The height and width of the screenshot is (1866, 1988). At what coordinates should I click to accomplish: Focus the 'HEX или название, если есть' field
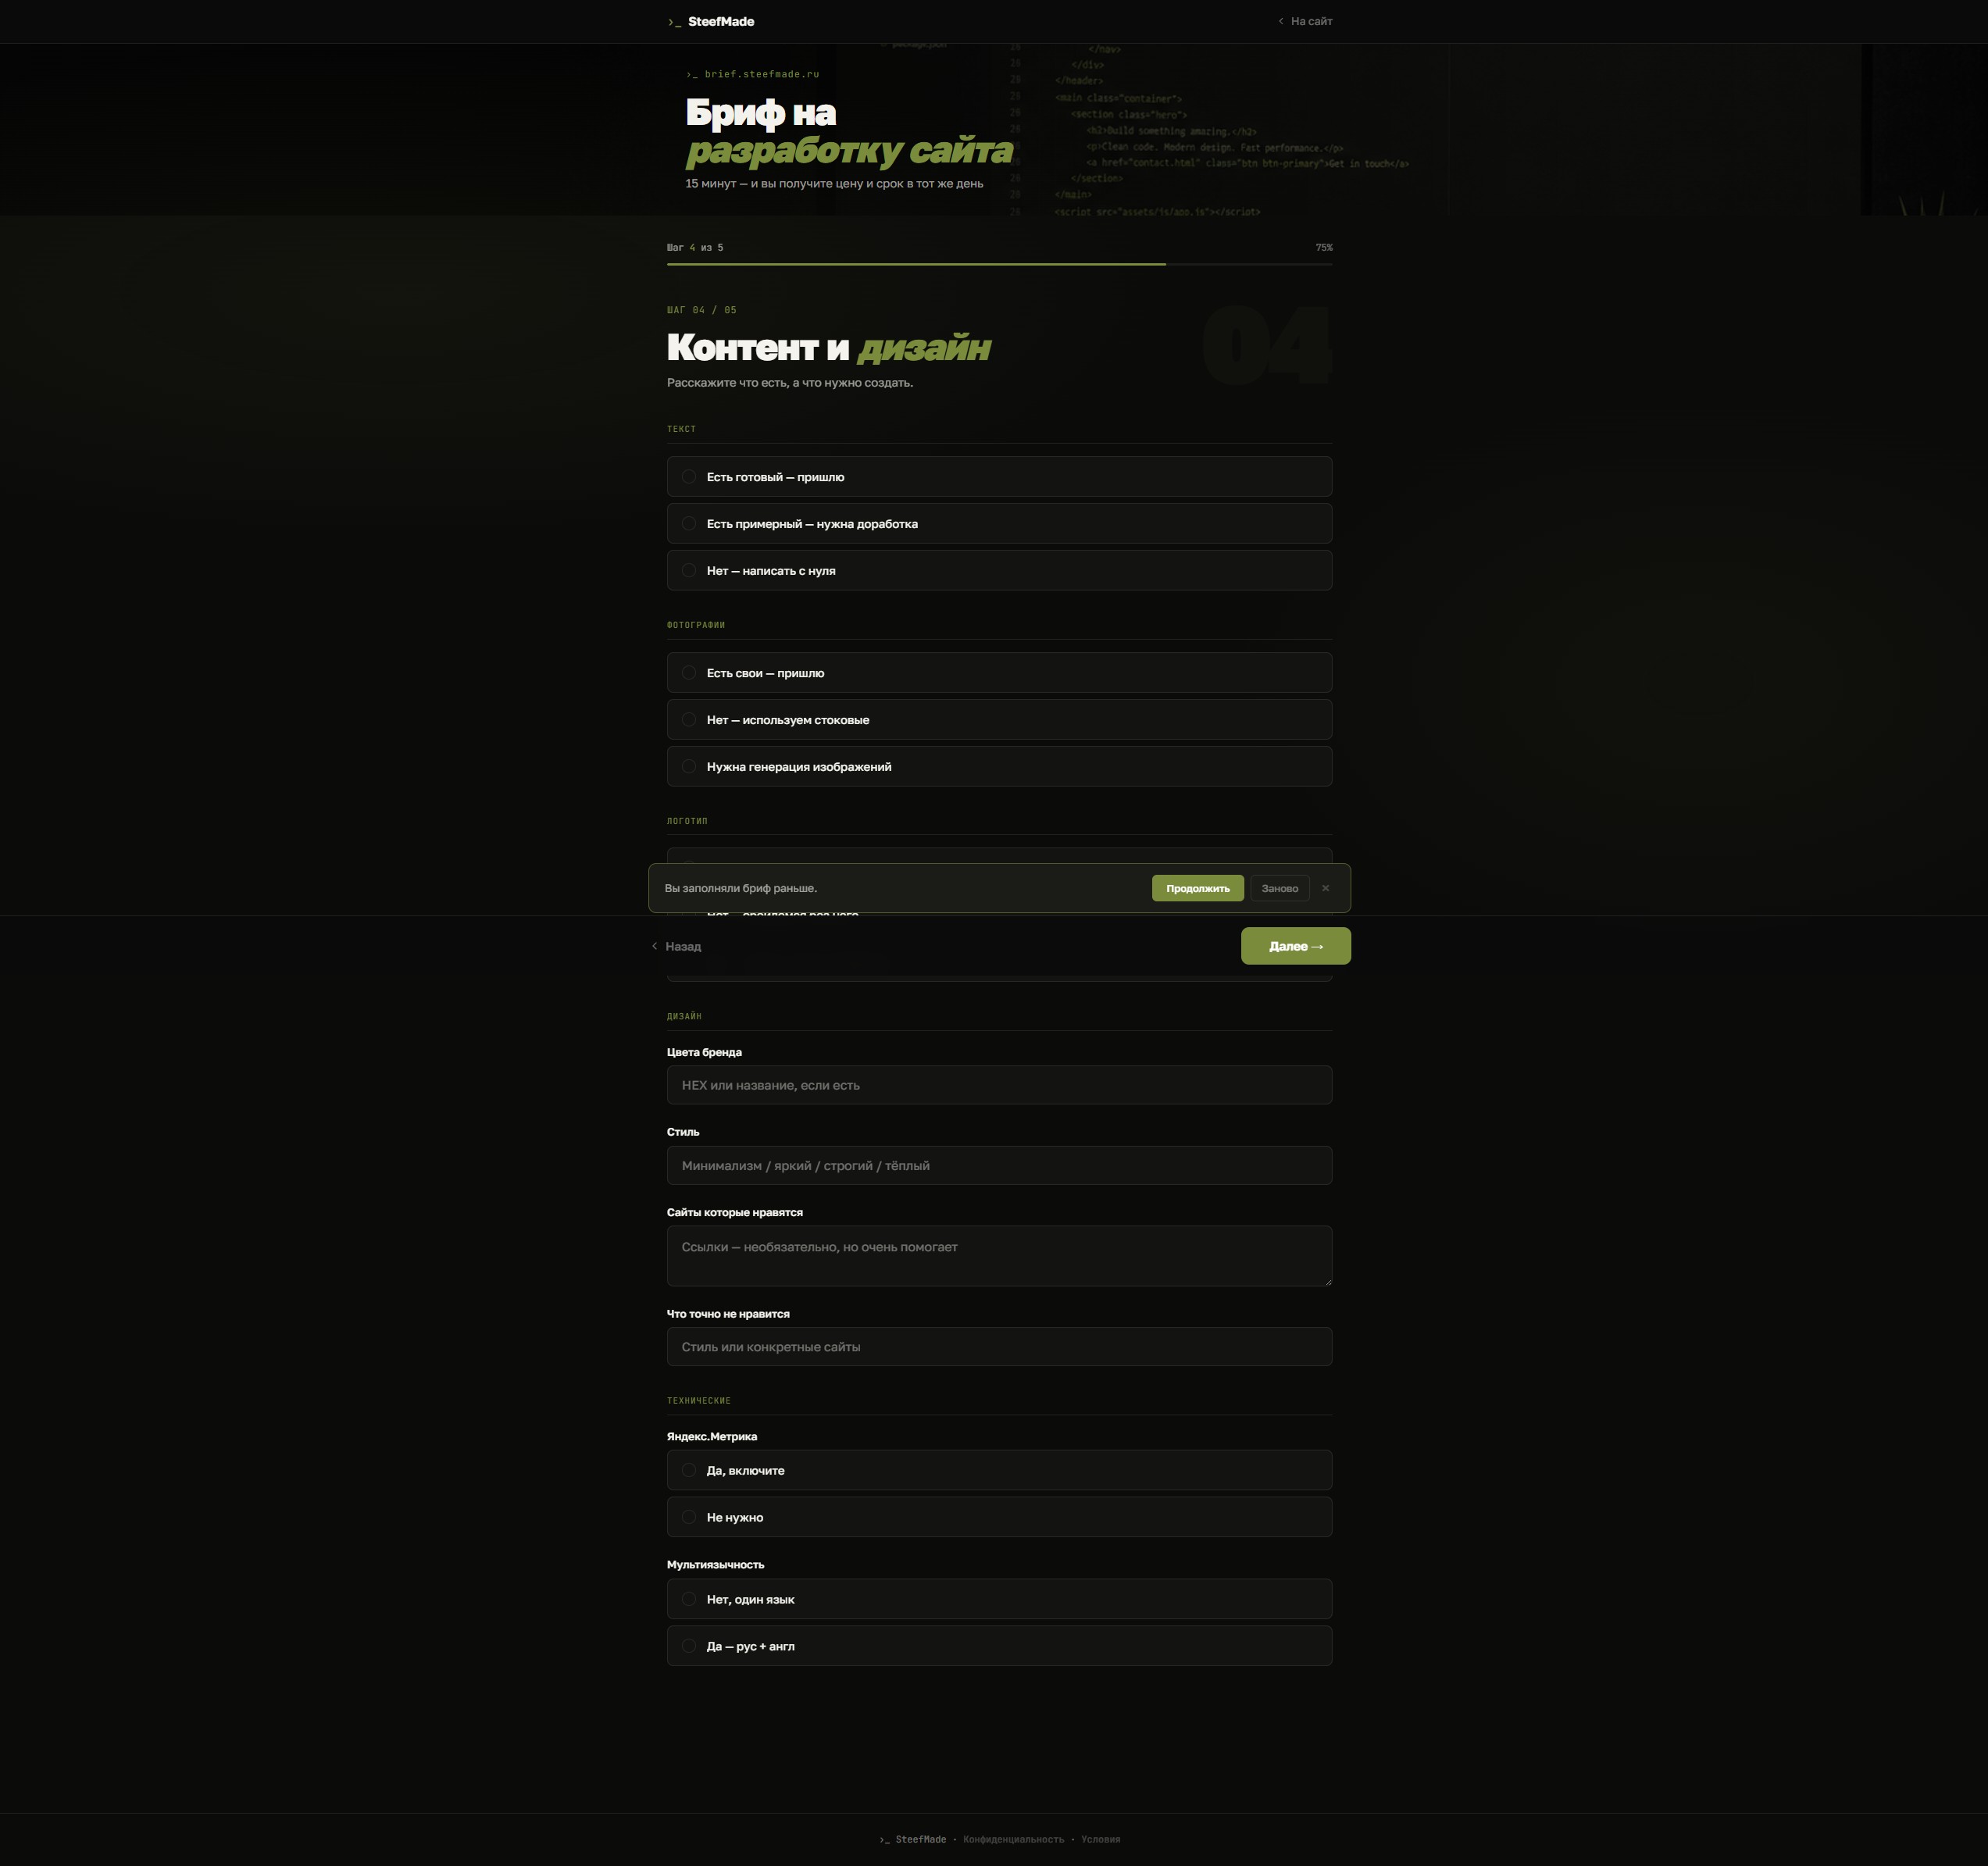(x=999, y=1085)
